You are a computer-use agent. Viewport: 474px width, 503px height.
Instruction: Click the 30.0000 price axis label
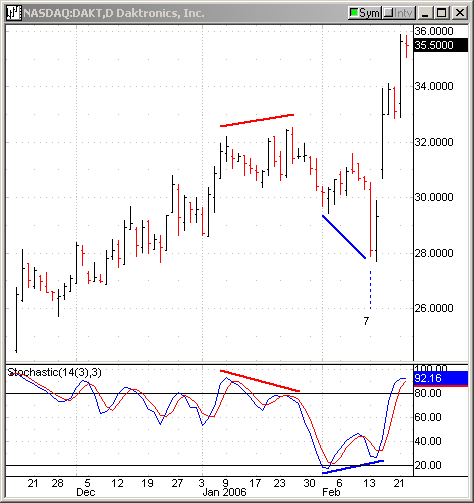pos(434,197)
